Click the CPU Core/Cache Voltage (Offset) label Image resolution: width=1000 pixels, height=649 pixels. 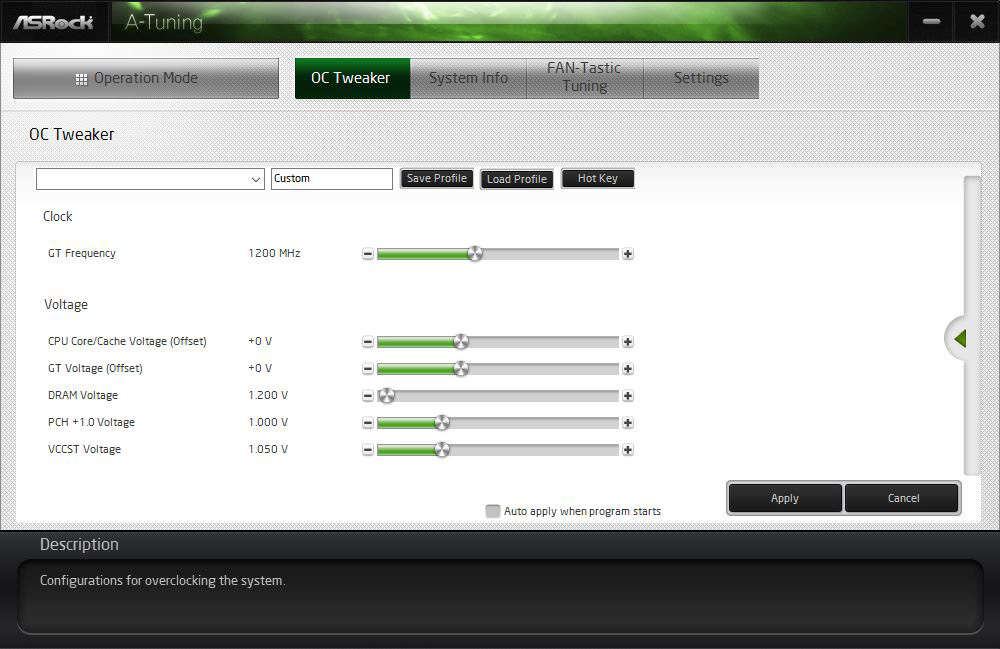(x=127, y=341)
